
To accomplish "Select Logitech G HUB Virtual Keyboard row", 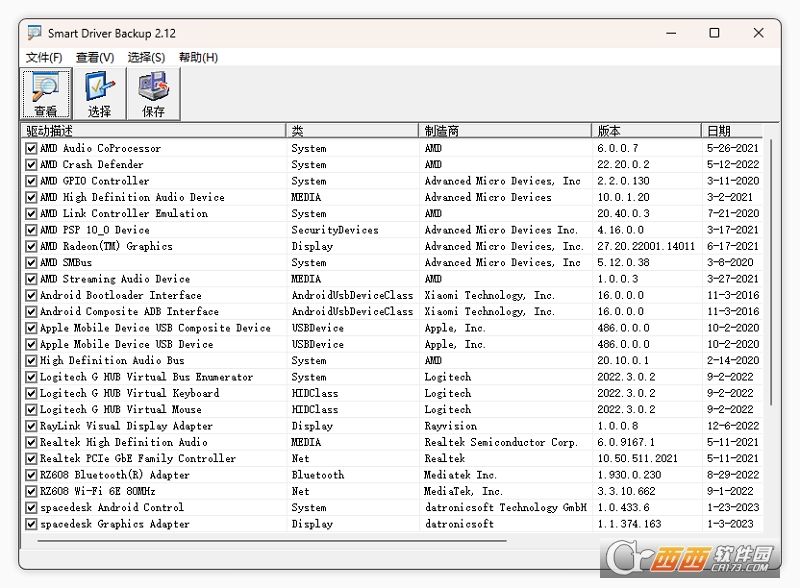I will click(392, 394).
